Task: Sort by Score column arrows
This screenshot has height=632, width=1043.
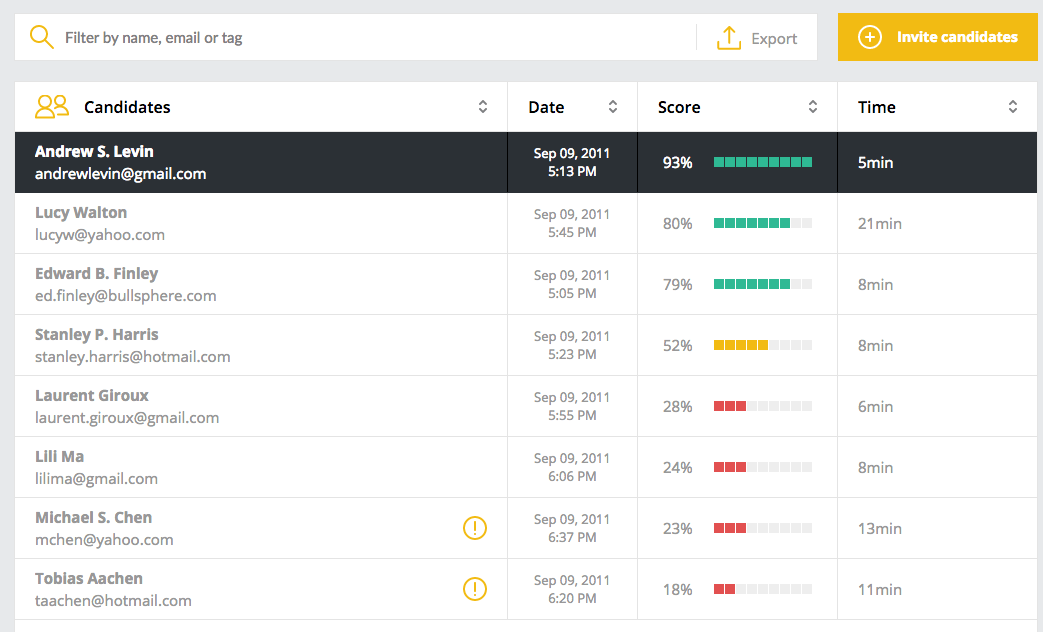Action: click(x=813, y=106)
